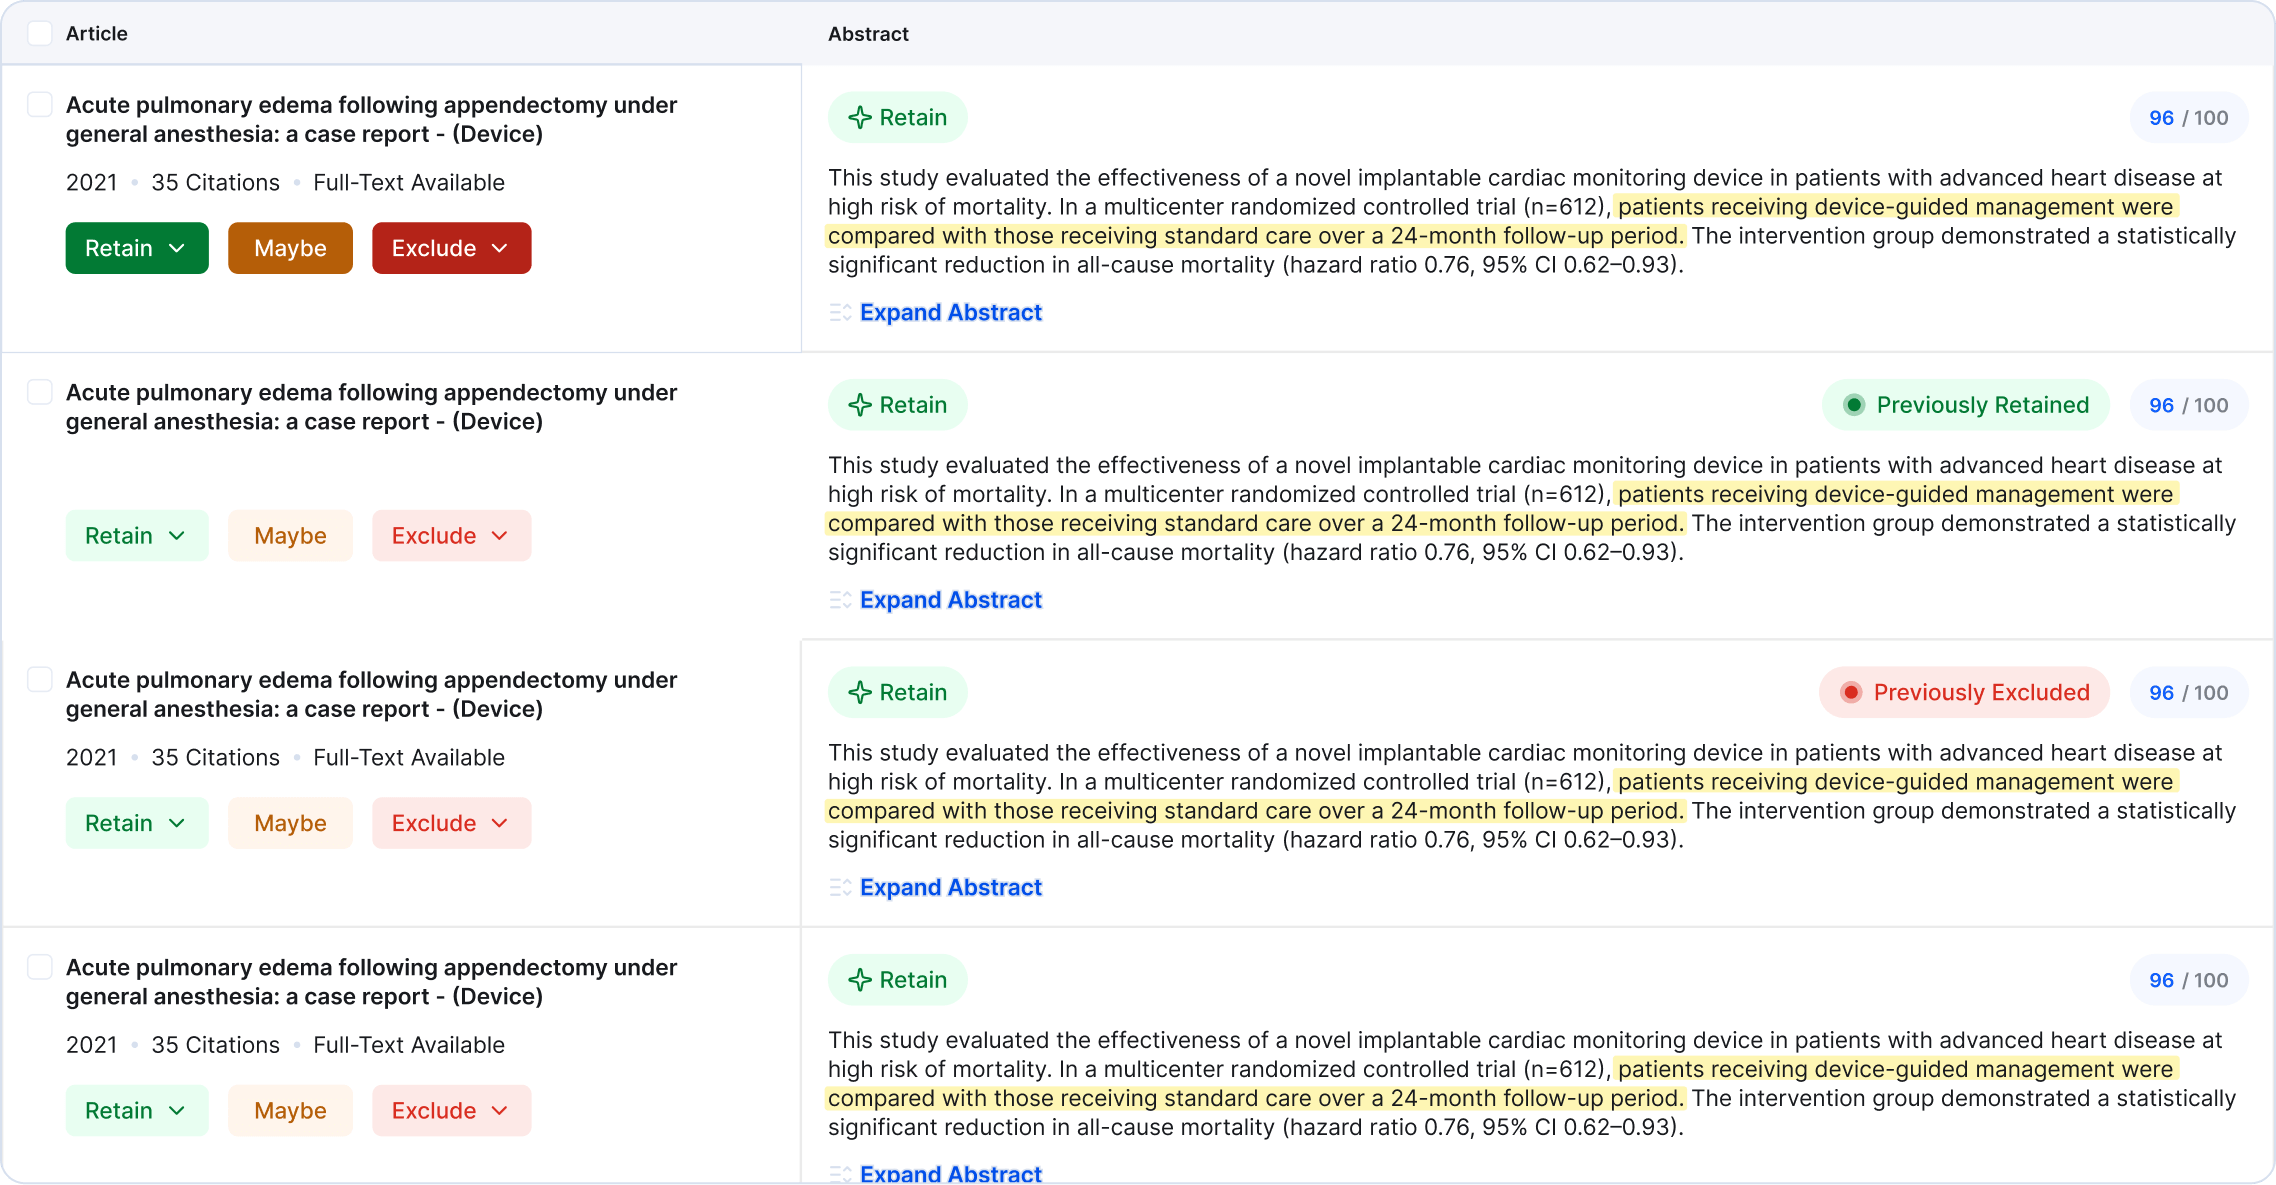
Task: Mark the Previously Excluded article as Maybe
Action: [x=290, y=823]
